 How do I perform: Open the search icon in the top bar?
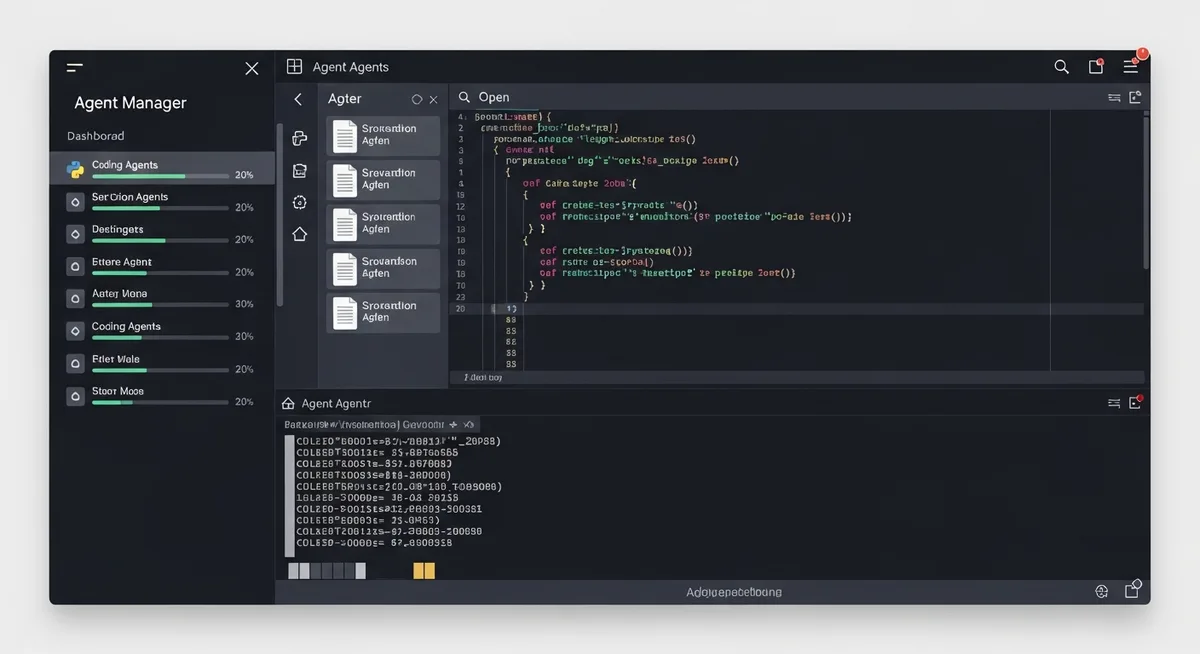(x=1061, y=67)
